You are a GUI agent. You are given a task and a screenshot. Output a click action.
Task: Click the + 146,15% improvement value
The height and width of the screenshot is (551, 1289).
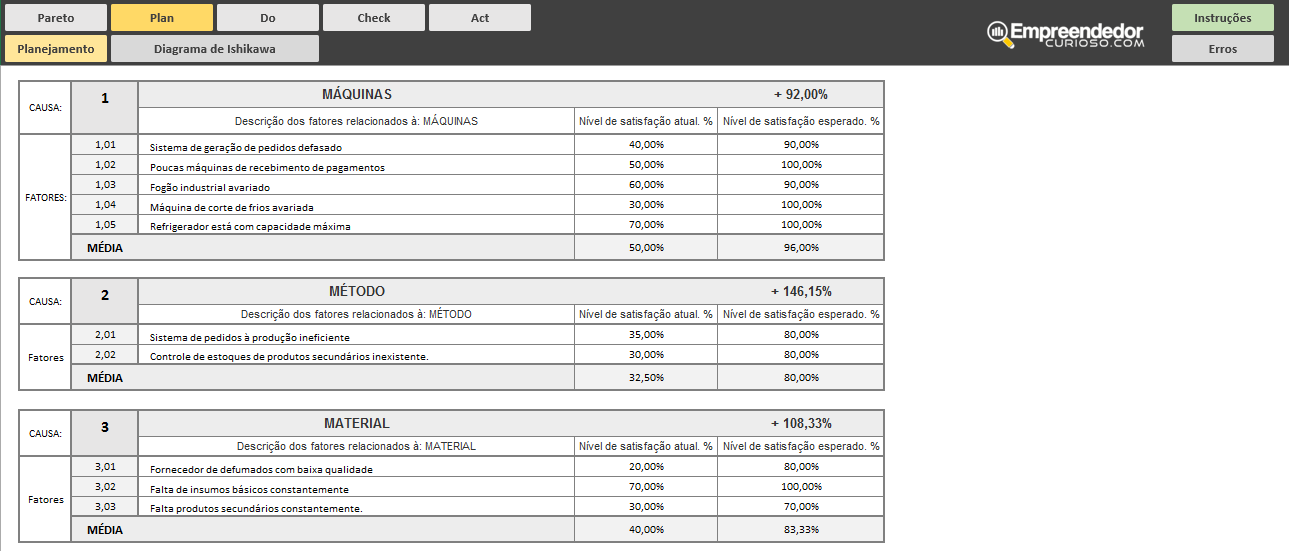800,292
